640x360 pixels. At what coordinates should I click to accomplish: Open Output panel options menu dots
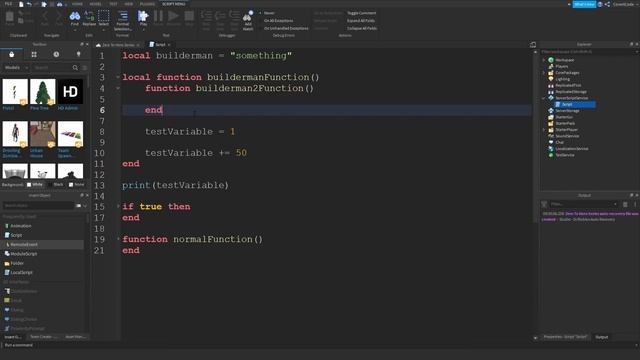[x=635, y=204]
